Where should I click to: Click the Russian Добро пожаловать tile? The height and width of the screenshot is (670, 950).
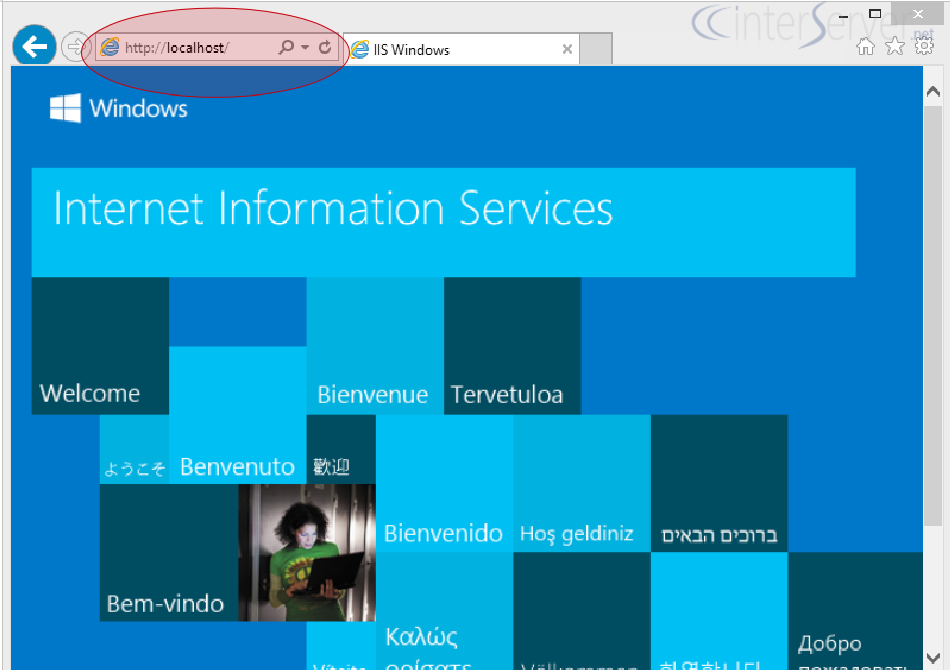(855, 611)
